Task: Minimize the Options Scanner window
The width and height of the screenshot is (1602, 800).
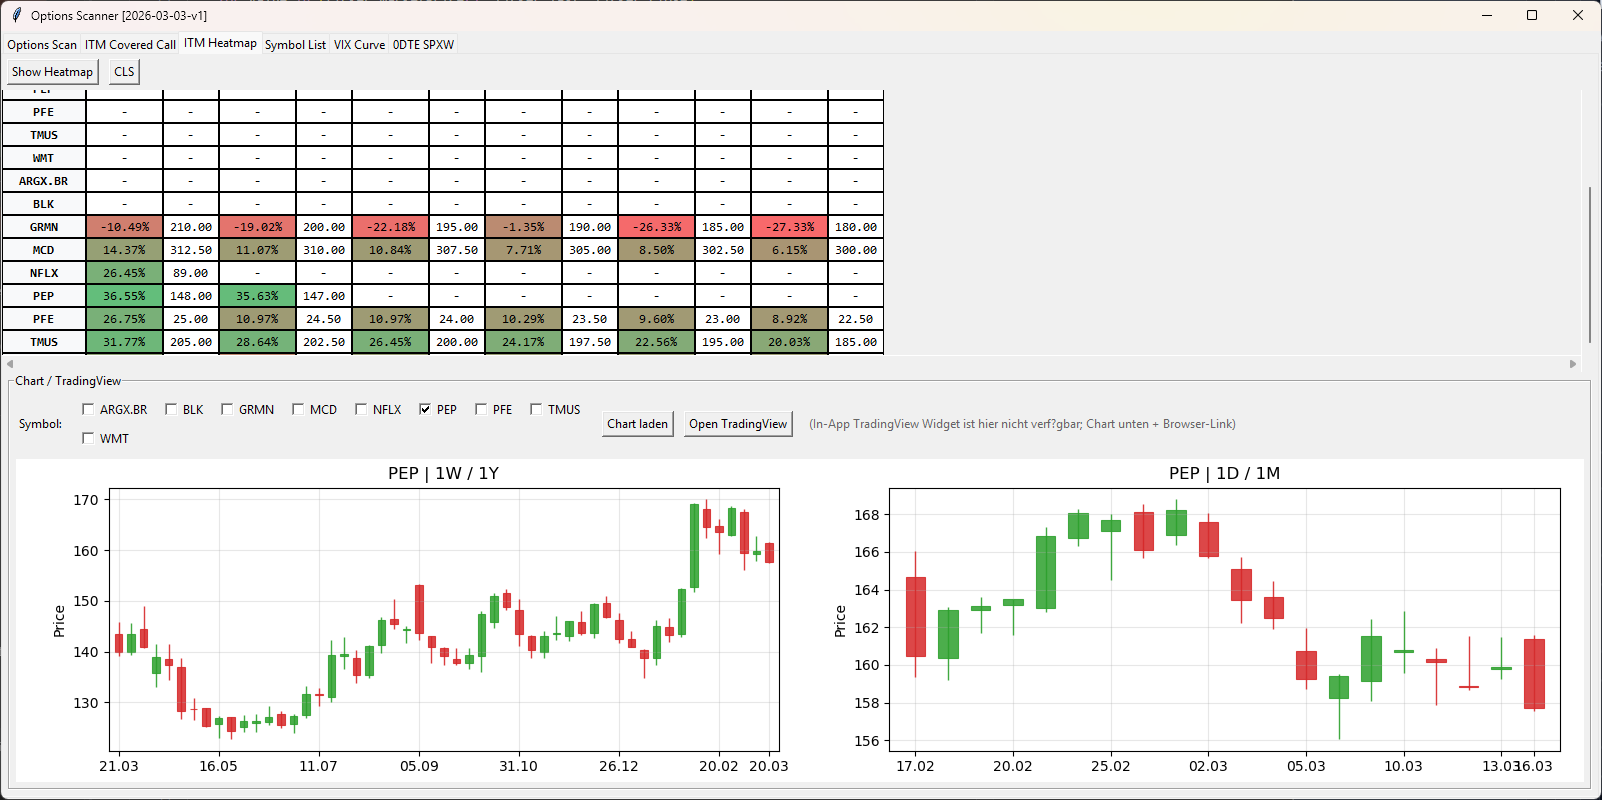Action: coord(1487,15)
